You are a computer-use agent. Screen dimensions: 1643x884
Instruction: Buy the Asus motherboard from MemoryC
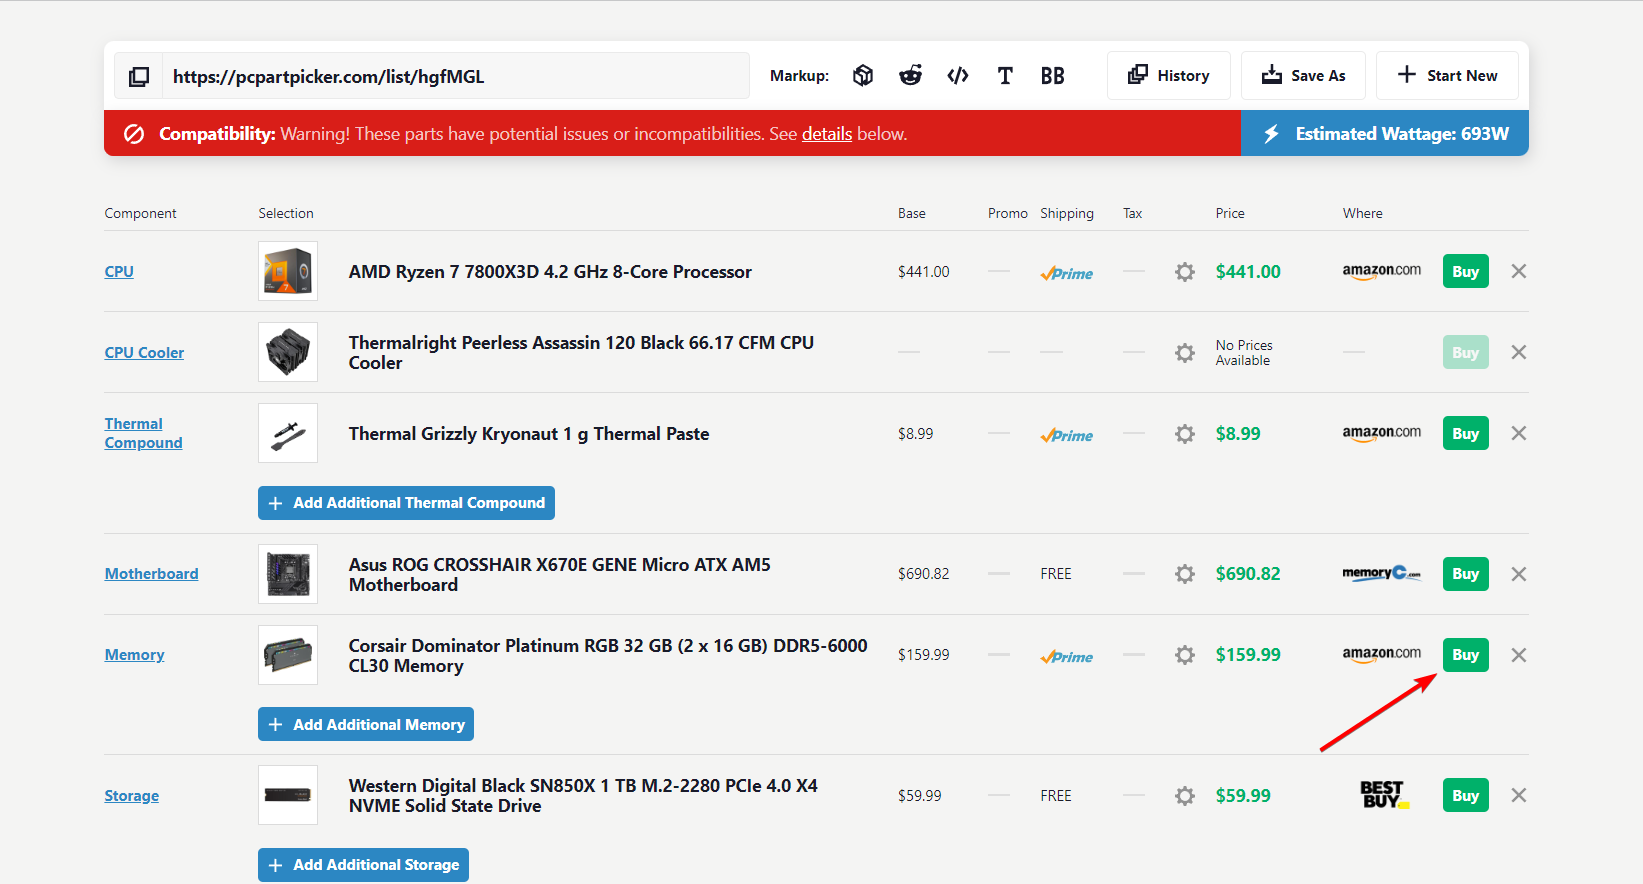(x=1466, y=574)
